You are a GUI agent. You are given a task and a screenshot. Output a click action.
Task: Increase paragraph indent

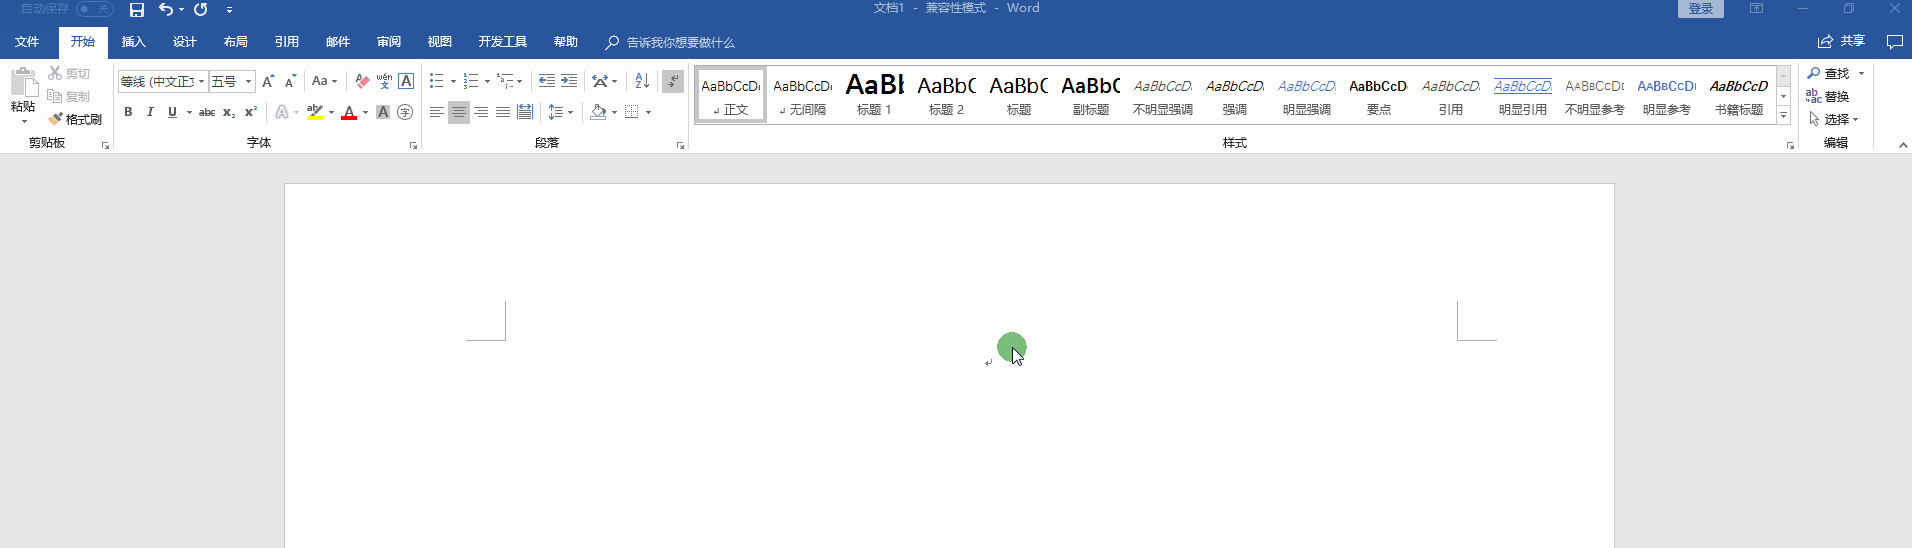(x=569, y=81)
